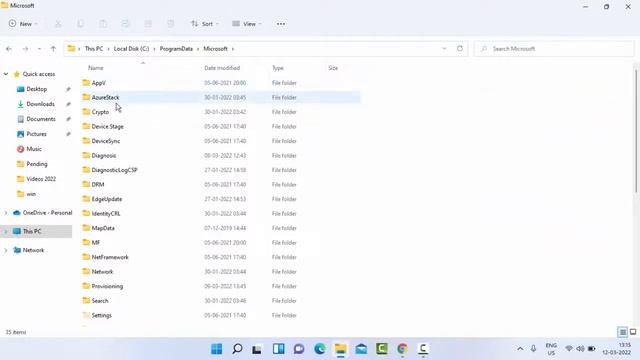
Task: Open taskbar Search magnifier
Action: click(237, 349)
